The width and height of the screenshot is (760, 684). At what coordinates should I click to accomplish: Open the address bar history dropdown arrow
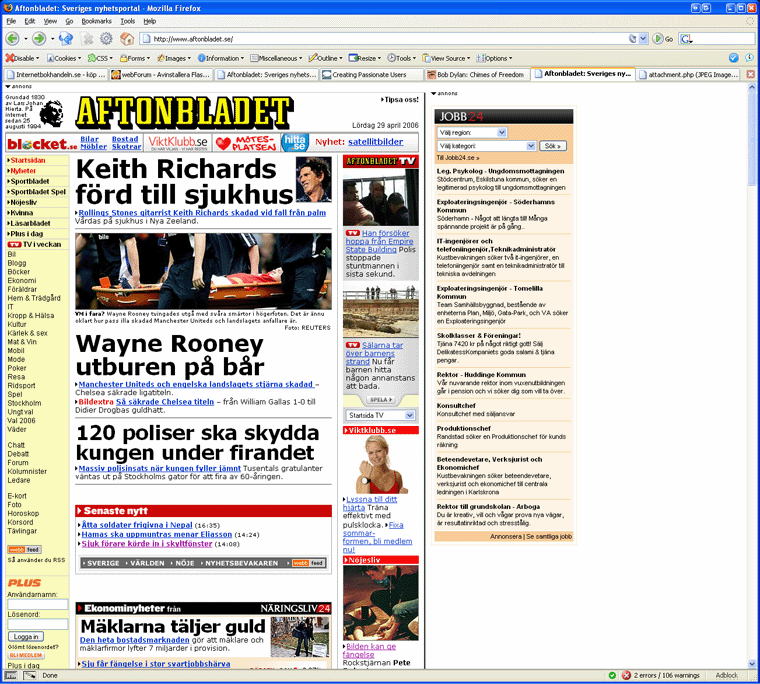pyautogui.click(x=643, y=39)
